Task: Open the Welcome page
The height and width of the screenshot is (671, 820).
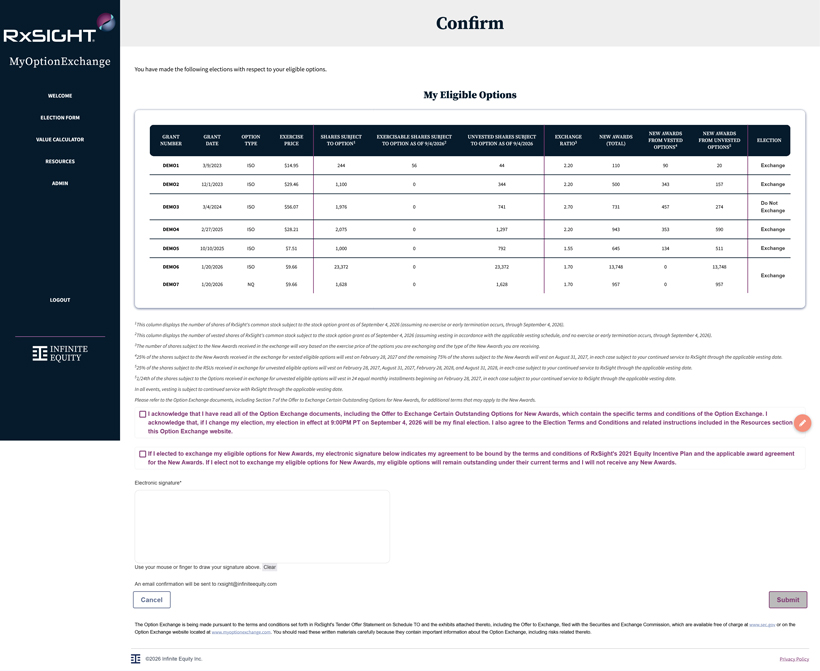Action: [60, 96]
